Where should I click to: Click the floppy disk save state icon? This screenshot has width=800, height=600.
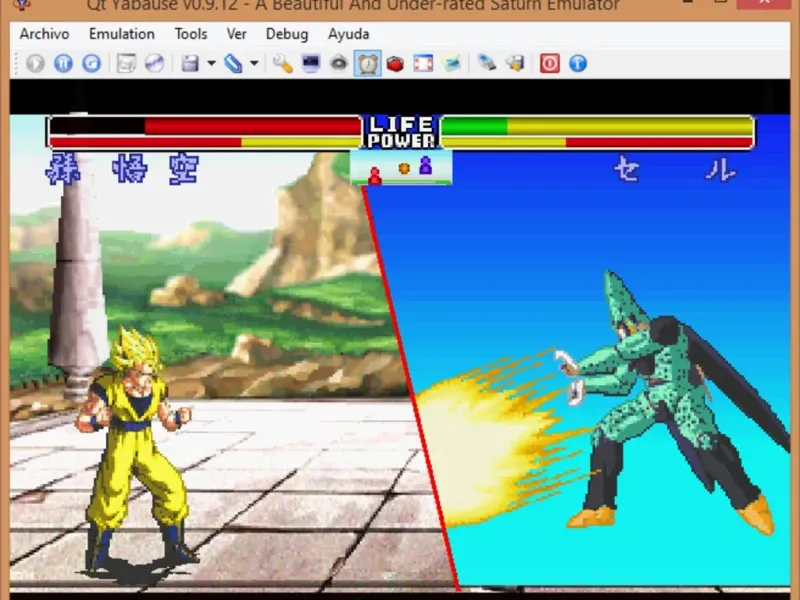point(190,64)
